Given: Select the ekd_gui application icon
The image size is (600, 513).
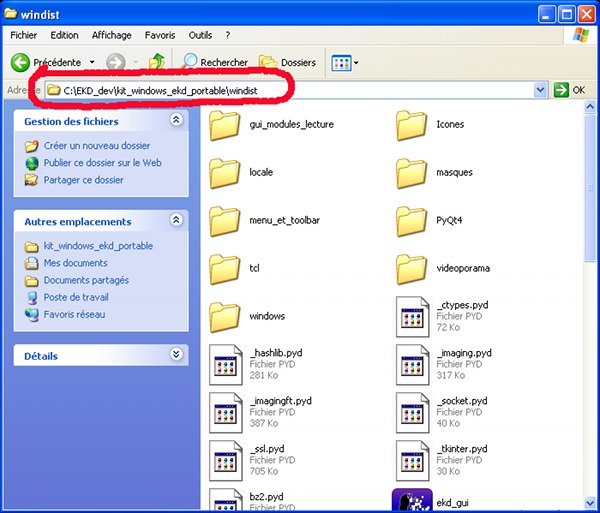Looking at the screenshot, I should click(412, 500).
